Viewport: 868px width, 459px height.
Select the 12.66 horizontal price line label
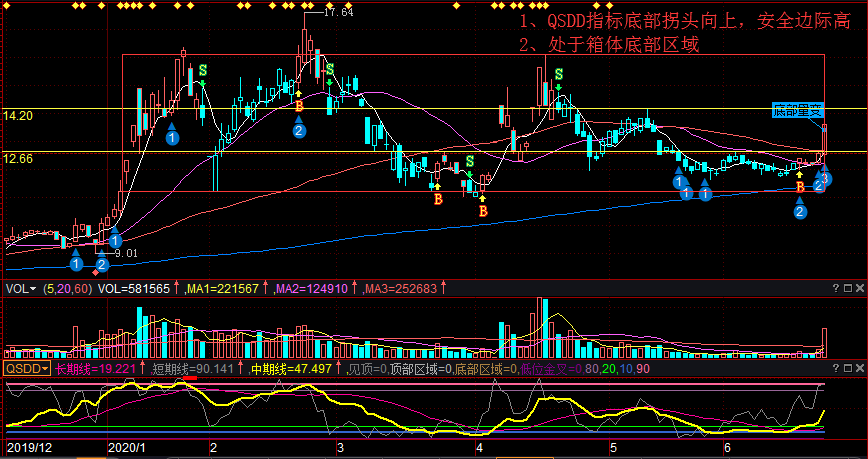18,158
